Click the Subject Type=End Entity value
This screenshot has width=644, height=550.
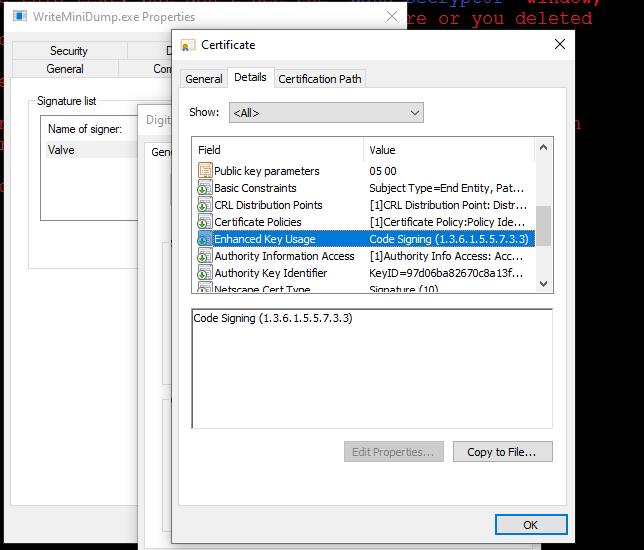coord(446,188)
